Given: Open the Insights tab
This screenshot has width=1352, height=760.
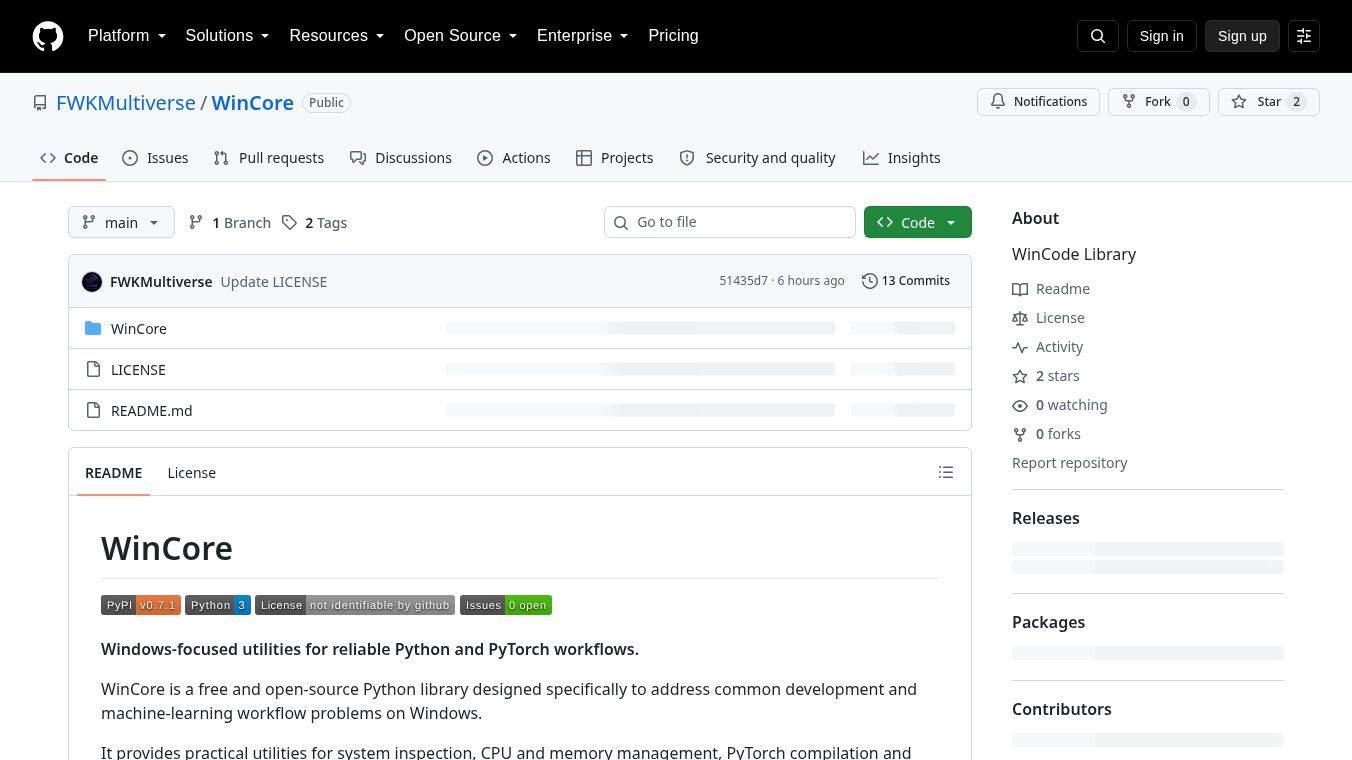Looking at the screenshot, I should [902, 158].
